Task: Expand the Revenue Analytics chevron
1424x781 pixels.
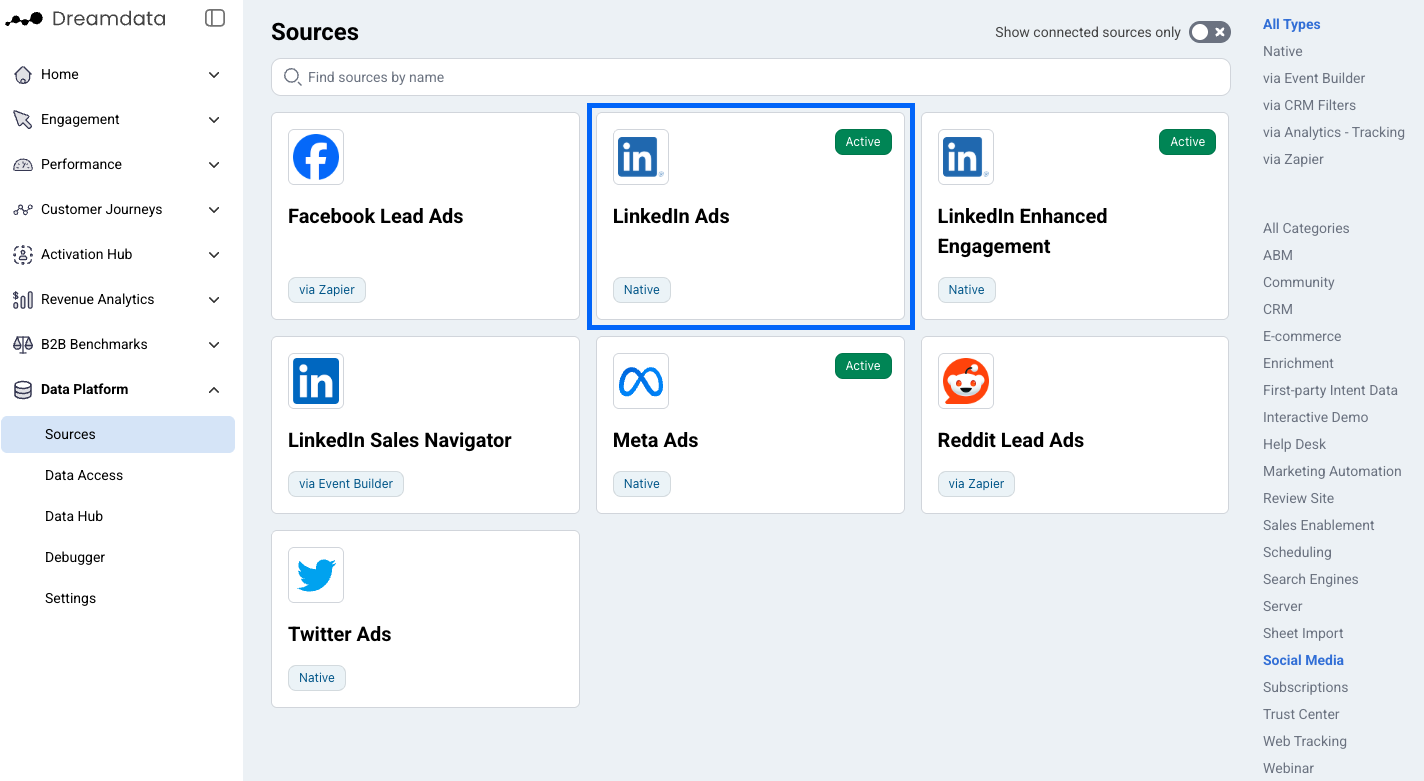Action: click(x=214, y=300)
